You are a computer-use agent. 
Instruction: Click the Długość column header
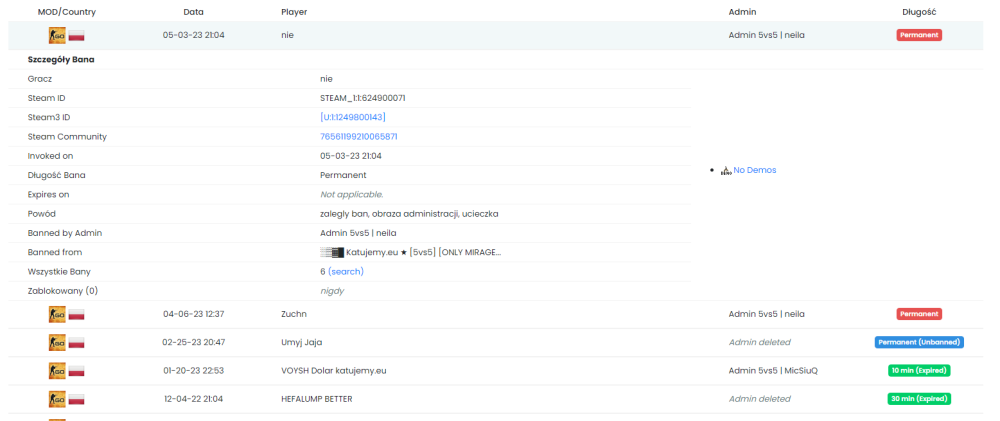click(x=919, y=12)
